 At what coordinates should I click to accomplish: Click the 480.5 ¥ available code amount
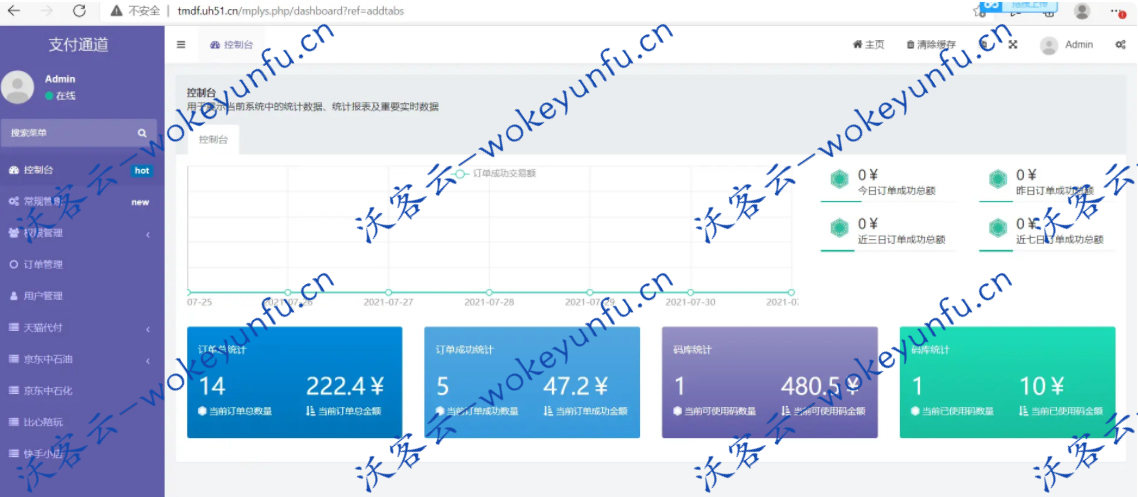point(821,386)
